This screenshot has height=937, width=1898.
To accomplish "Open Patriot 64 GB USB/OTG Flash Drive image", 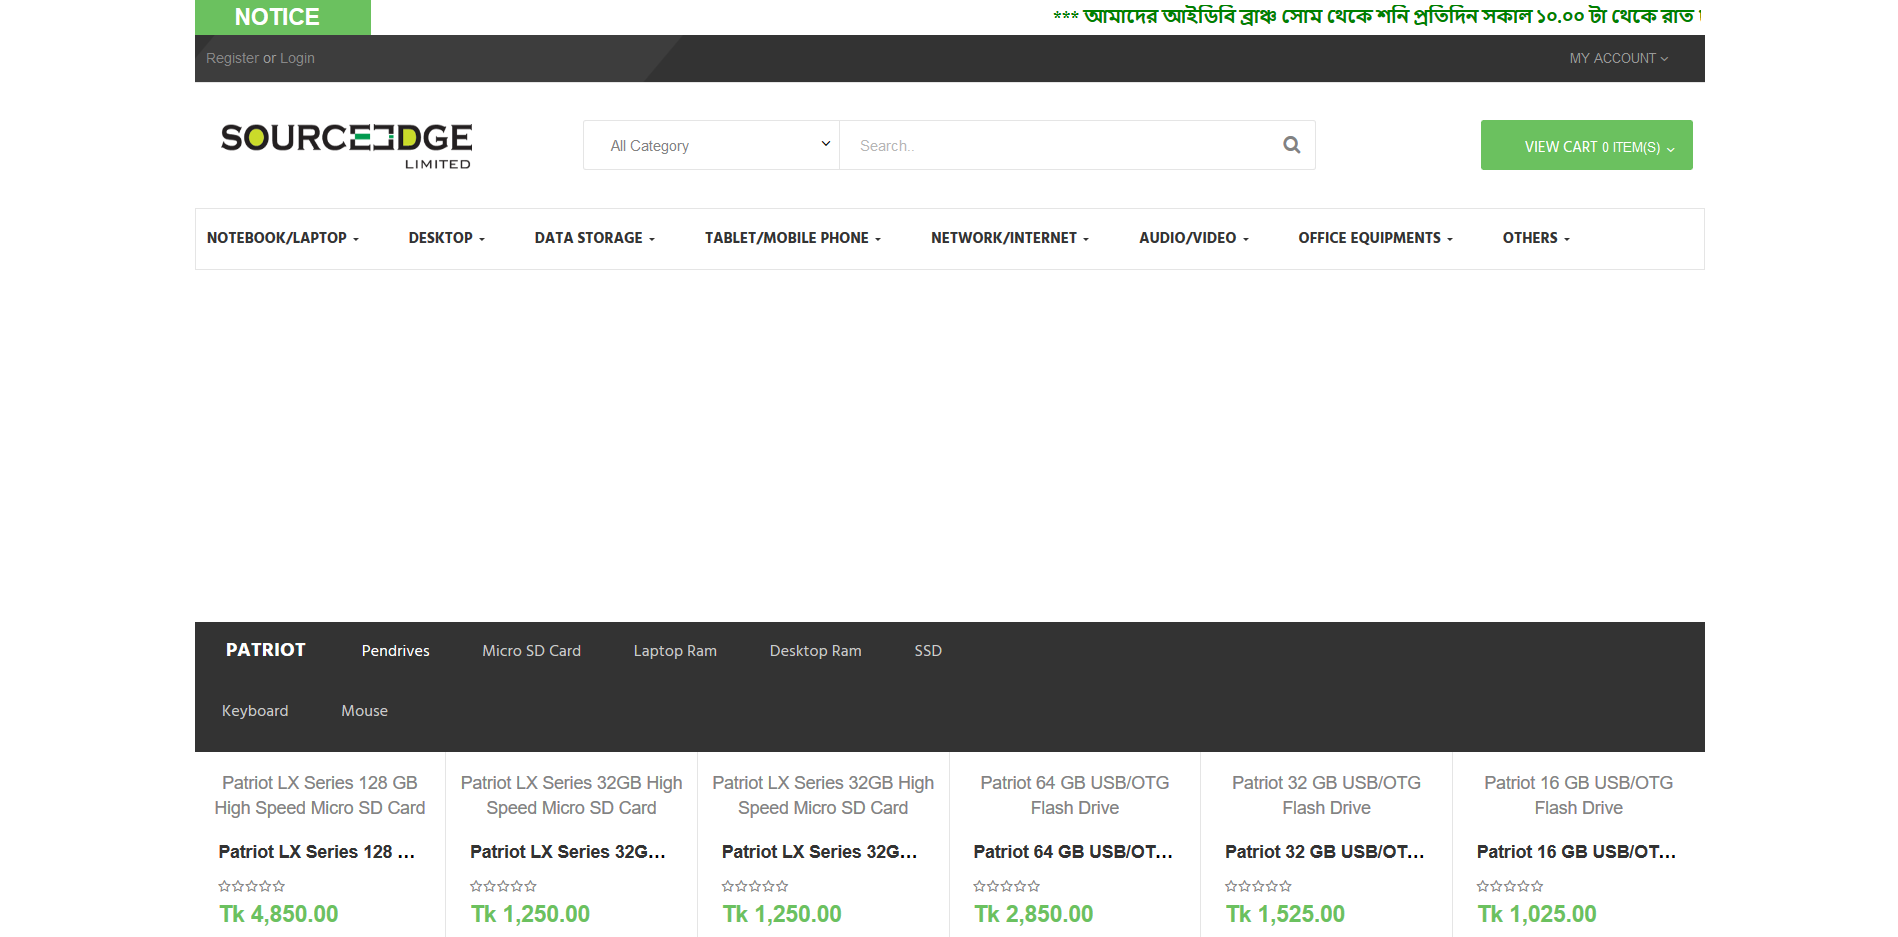I will click(1075, 795).
